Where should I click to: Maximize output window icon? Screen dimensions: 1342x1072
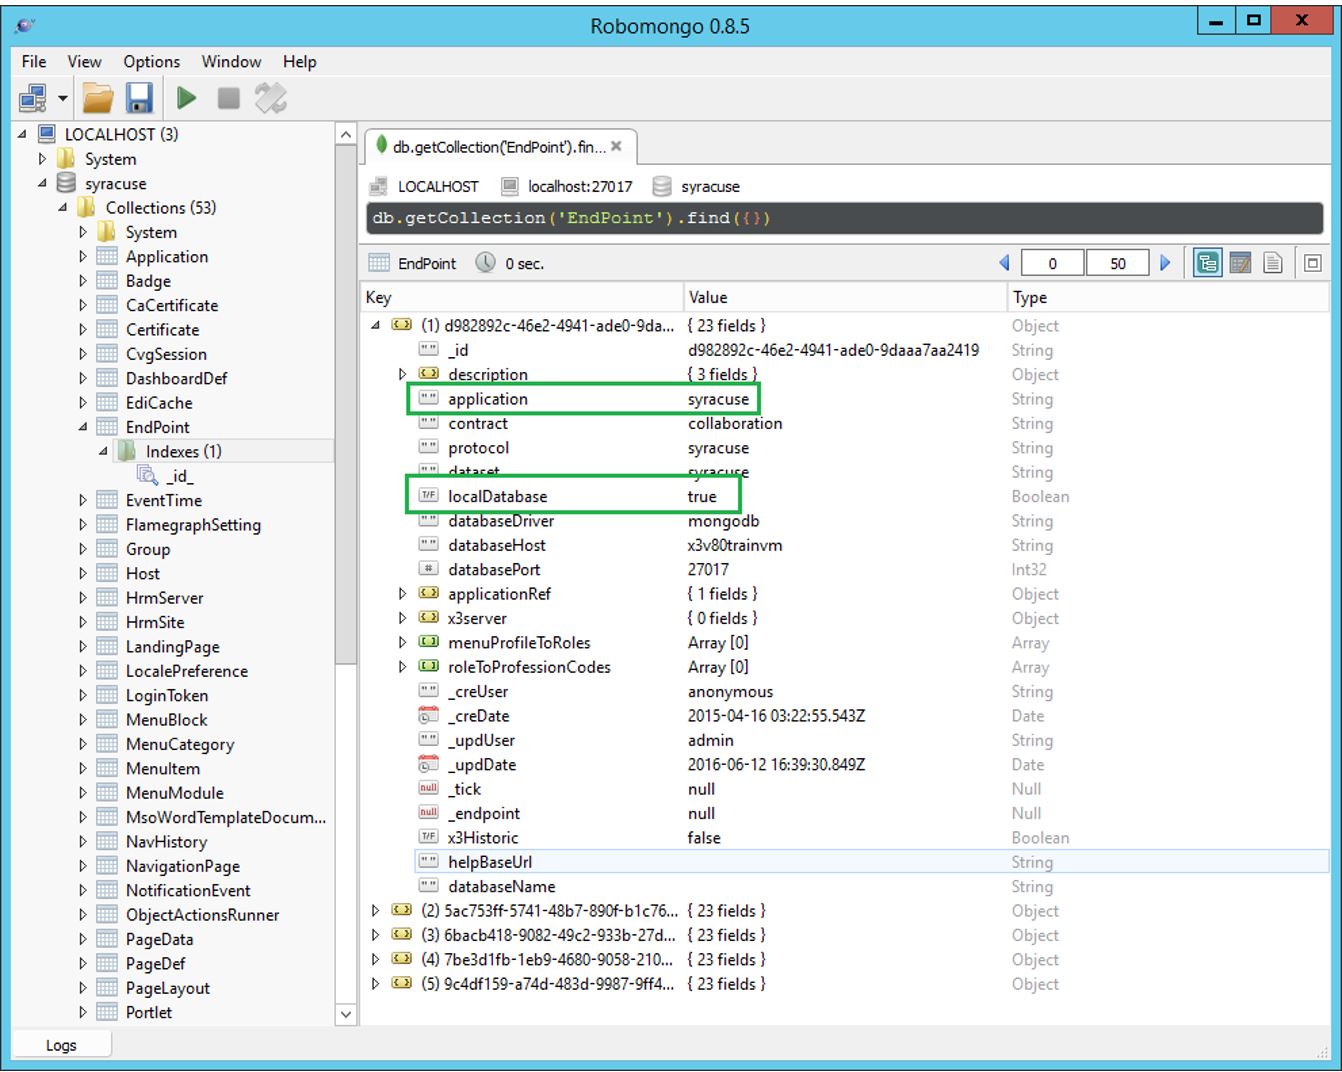[x=1313, y=263]
